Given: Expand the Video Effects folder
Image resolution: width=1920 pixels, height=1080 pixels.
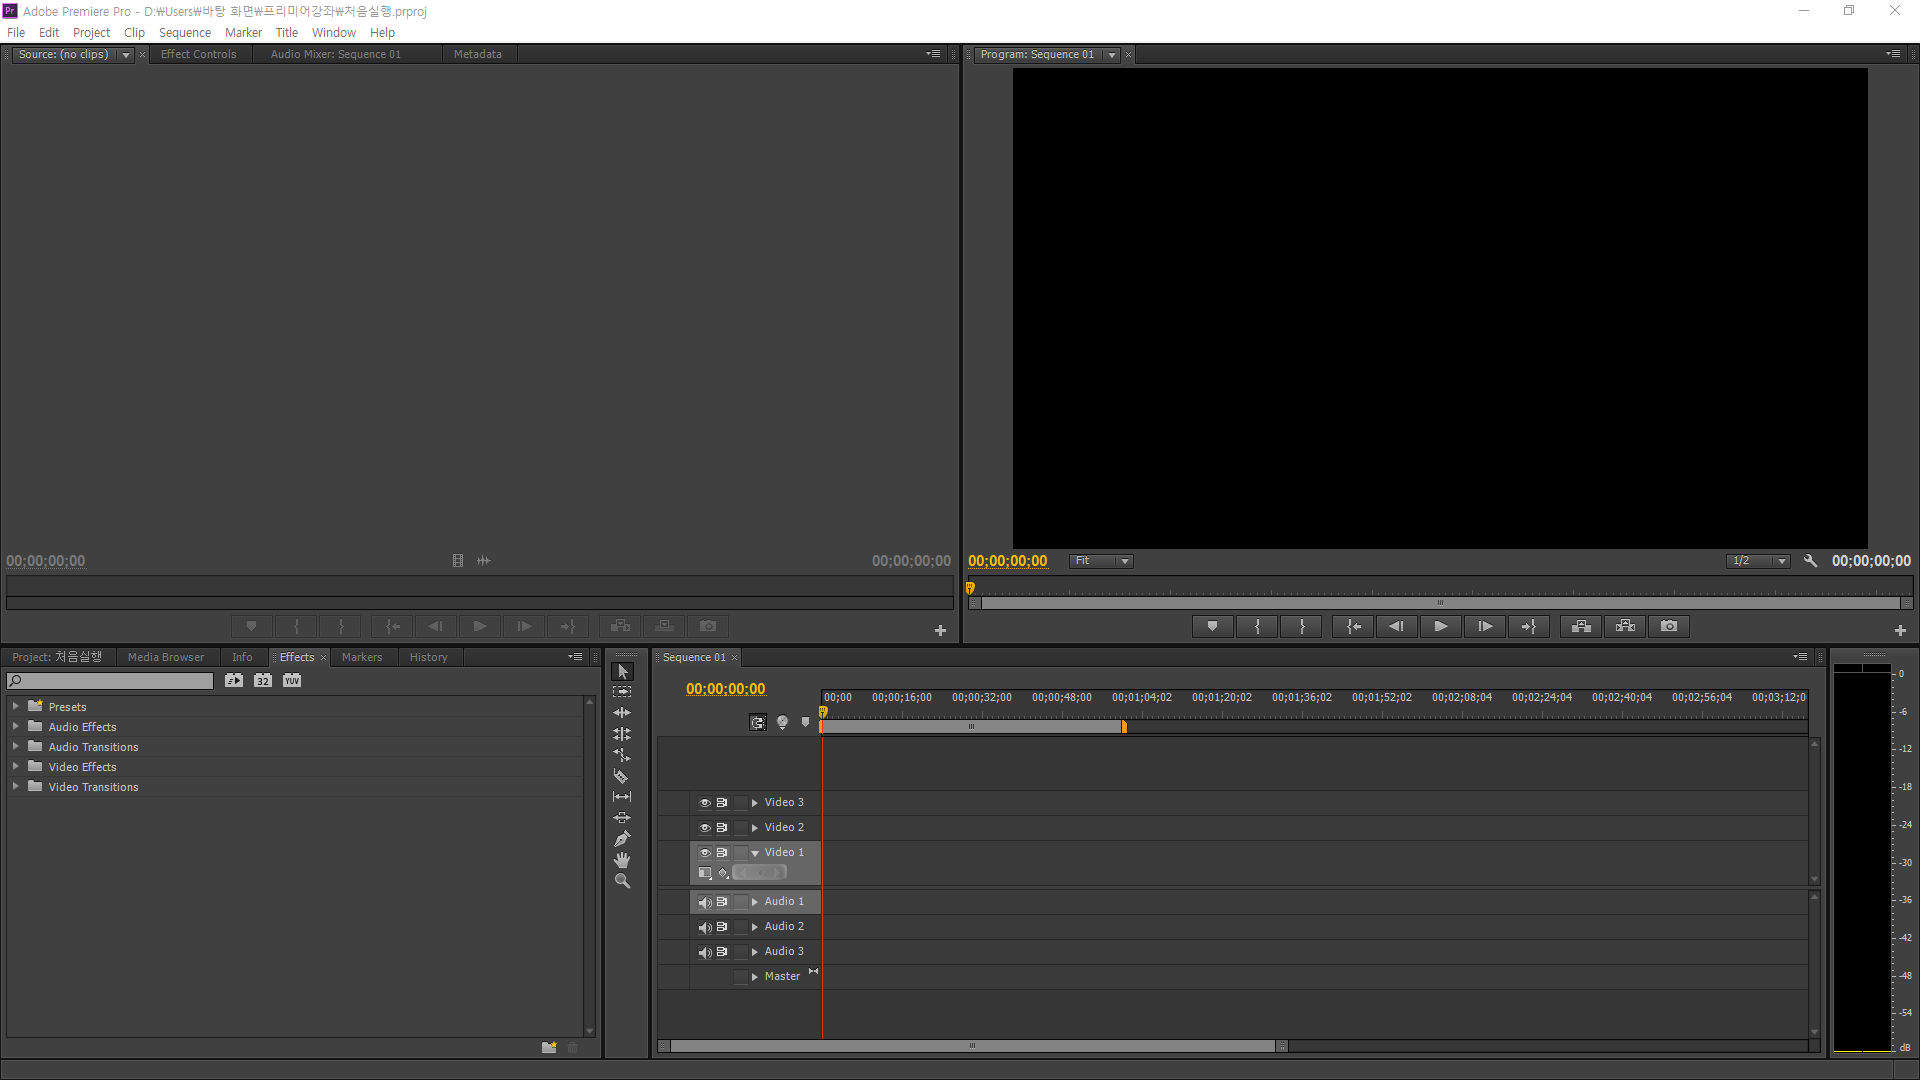Looking at the screenshot, I should tap(15, 767).
